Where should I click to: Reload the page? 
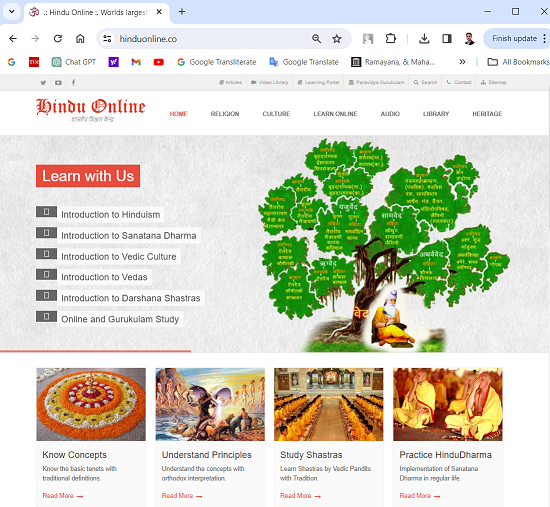click(x=58, y=39)
